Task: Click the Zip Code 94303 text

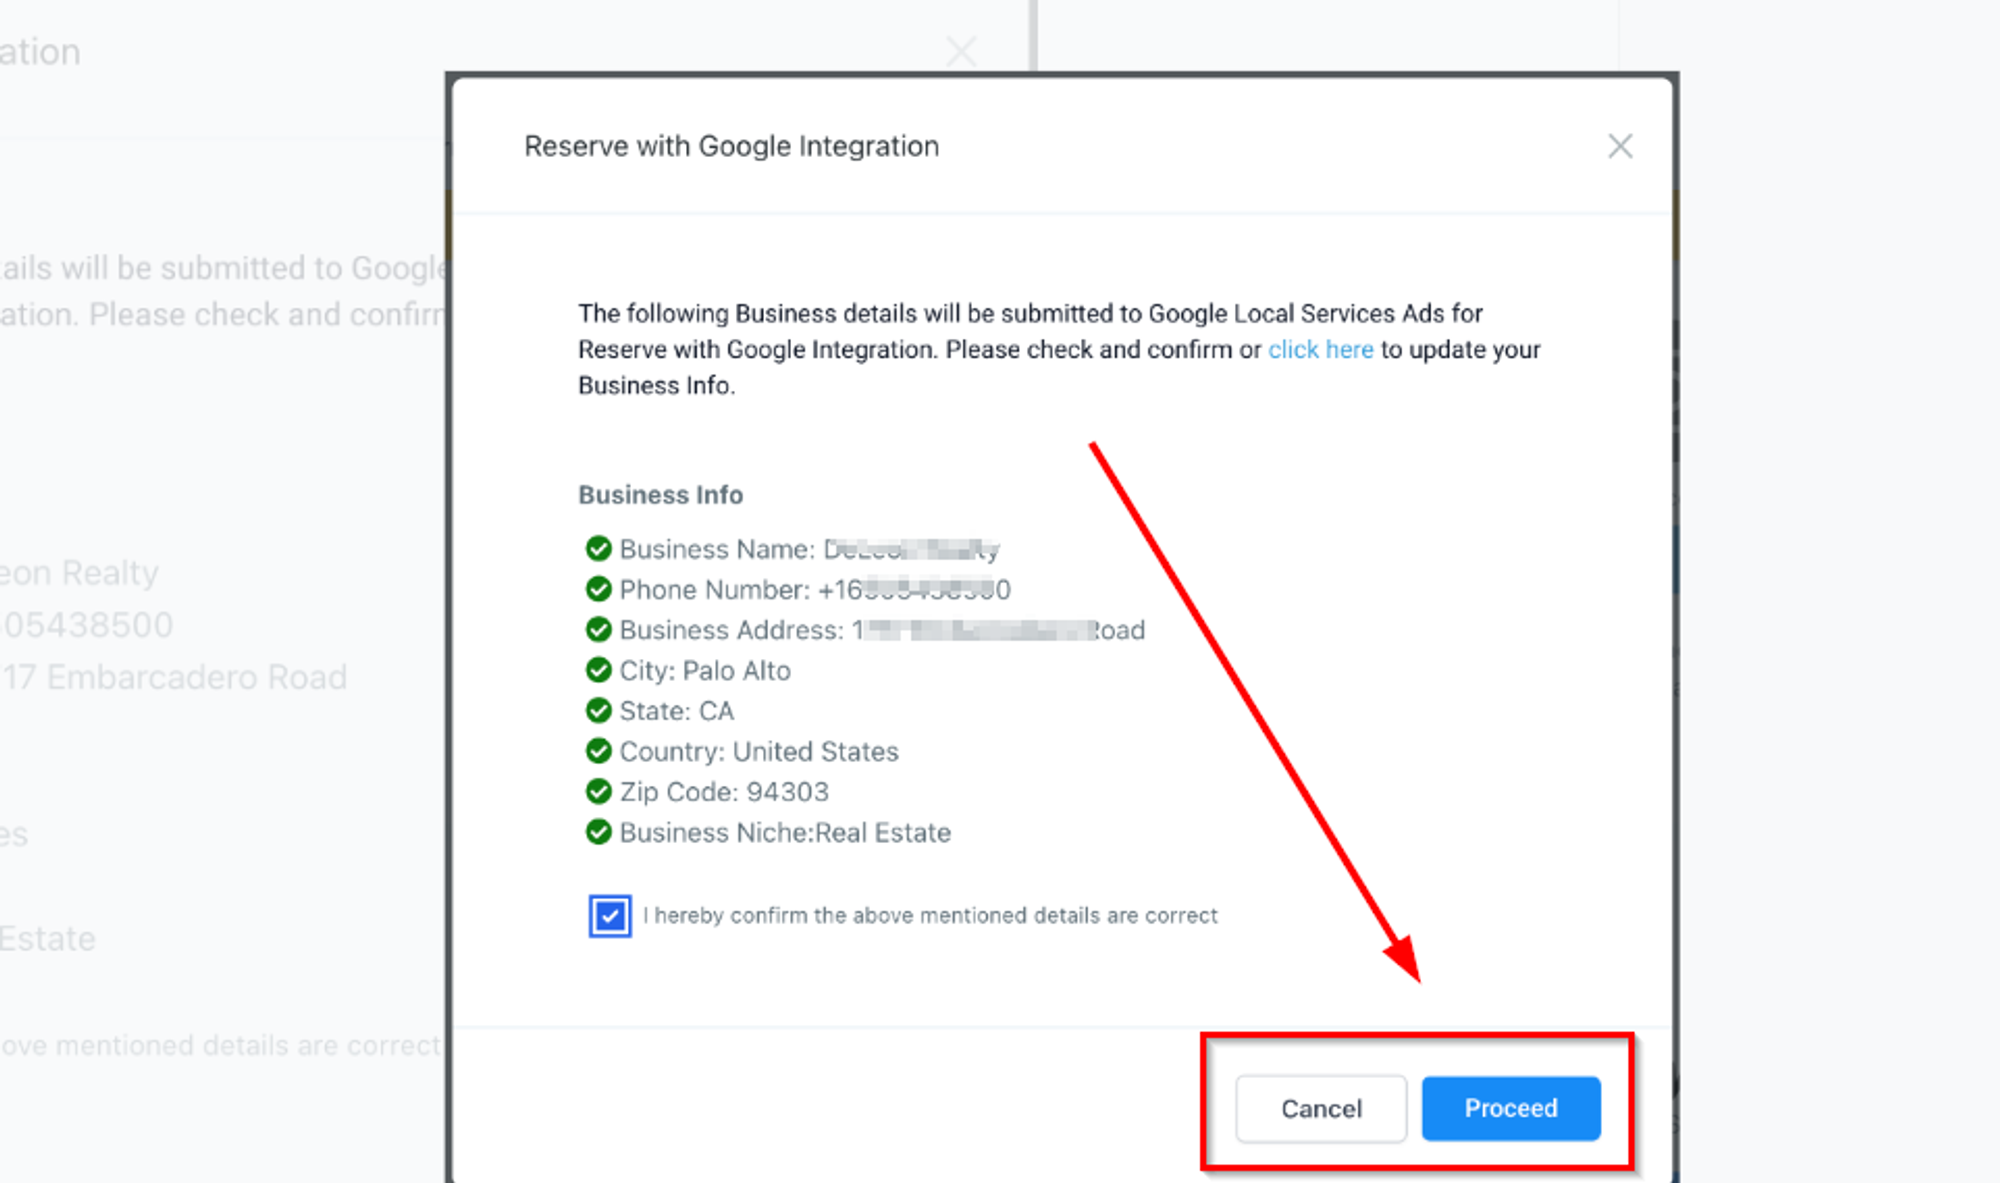Action: point(724,792)
